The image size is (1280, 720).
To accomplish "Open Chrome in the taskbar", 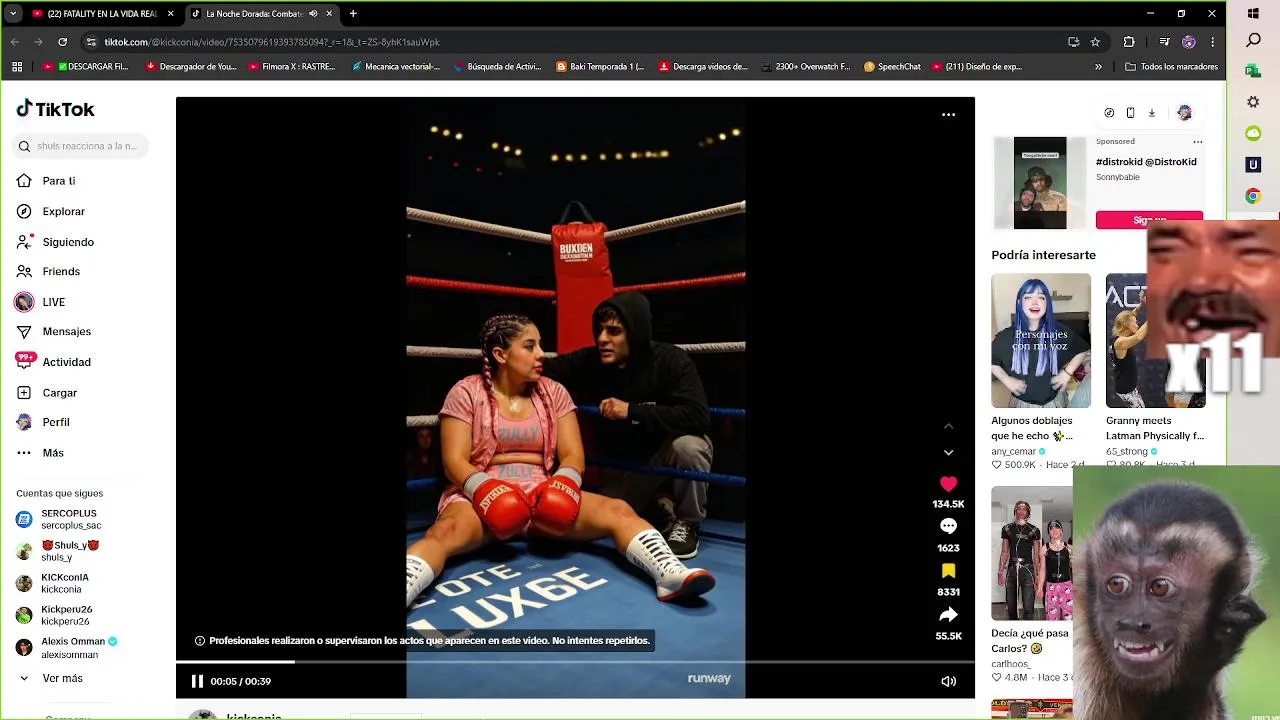I will point(1253,196).
